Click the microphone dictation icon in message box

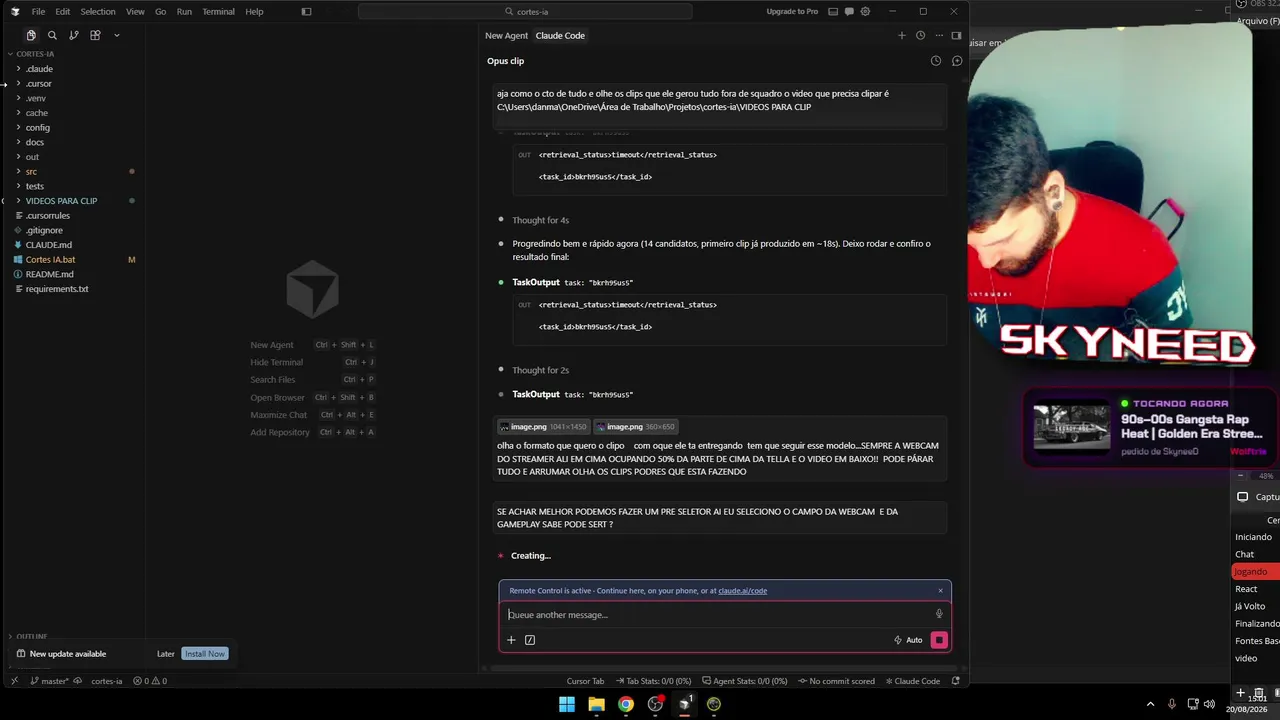939,614
